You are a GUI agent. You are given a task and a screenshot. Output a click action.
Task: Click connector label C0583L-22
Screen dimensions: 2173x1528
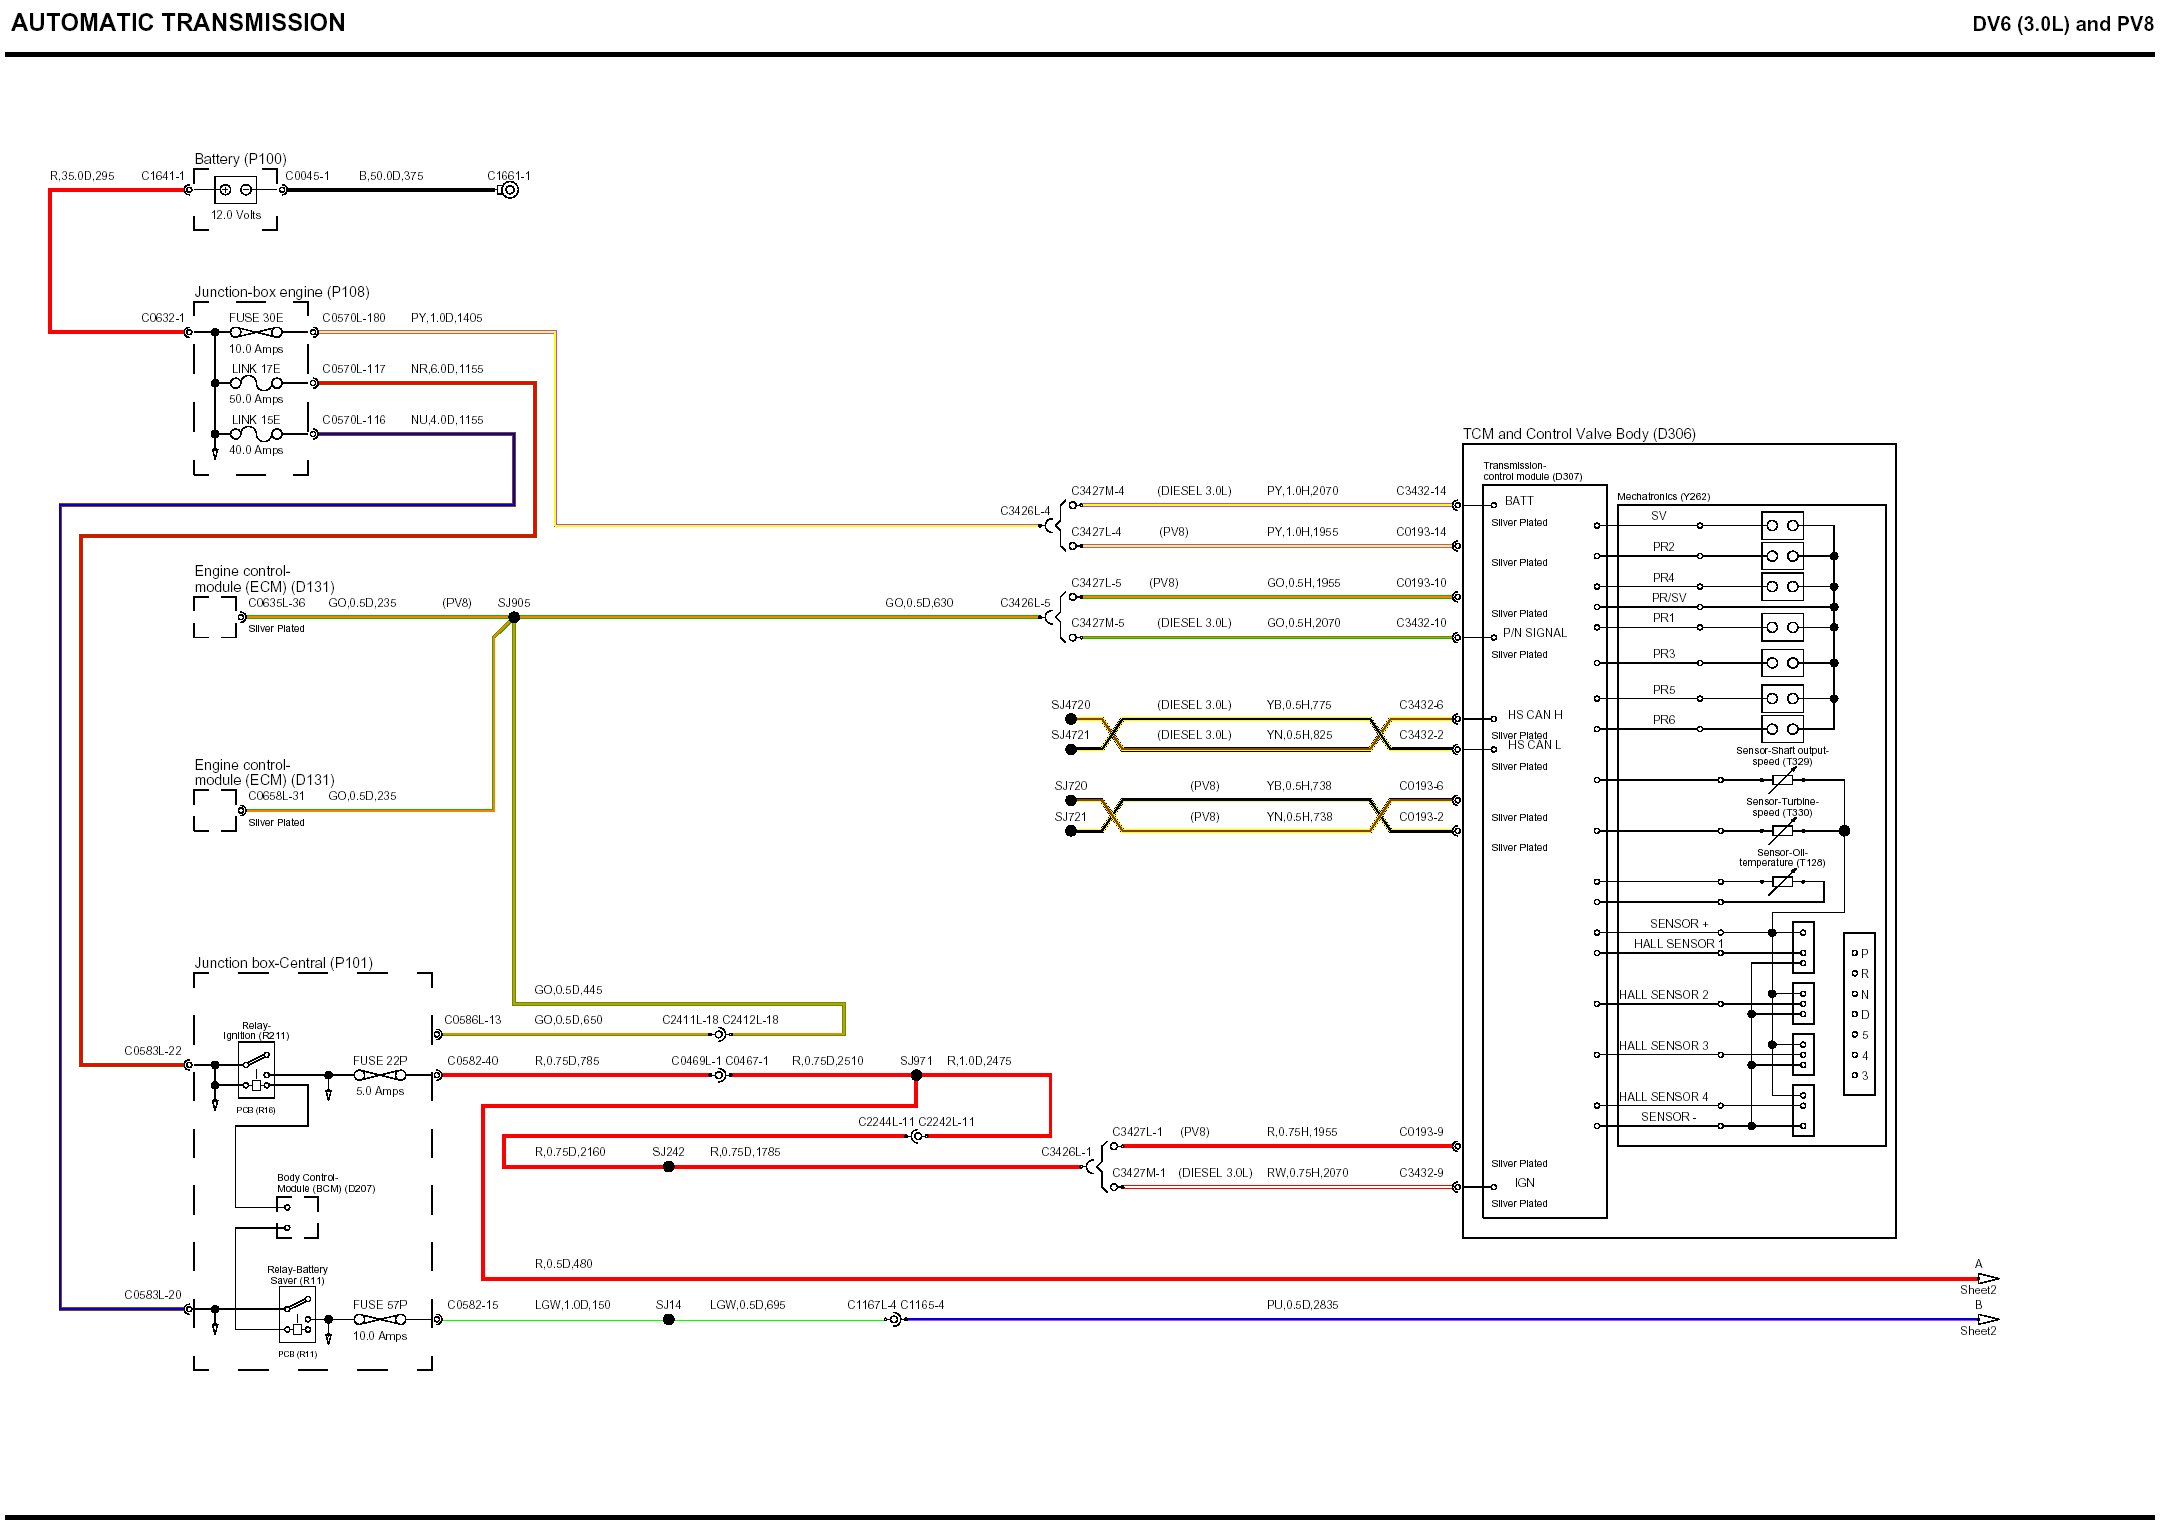153,1051
